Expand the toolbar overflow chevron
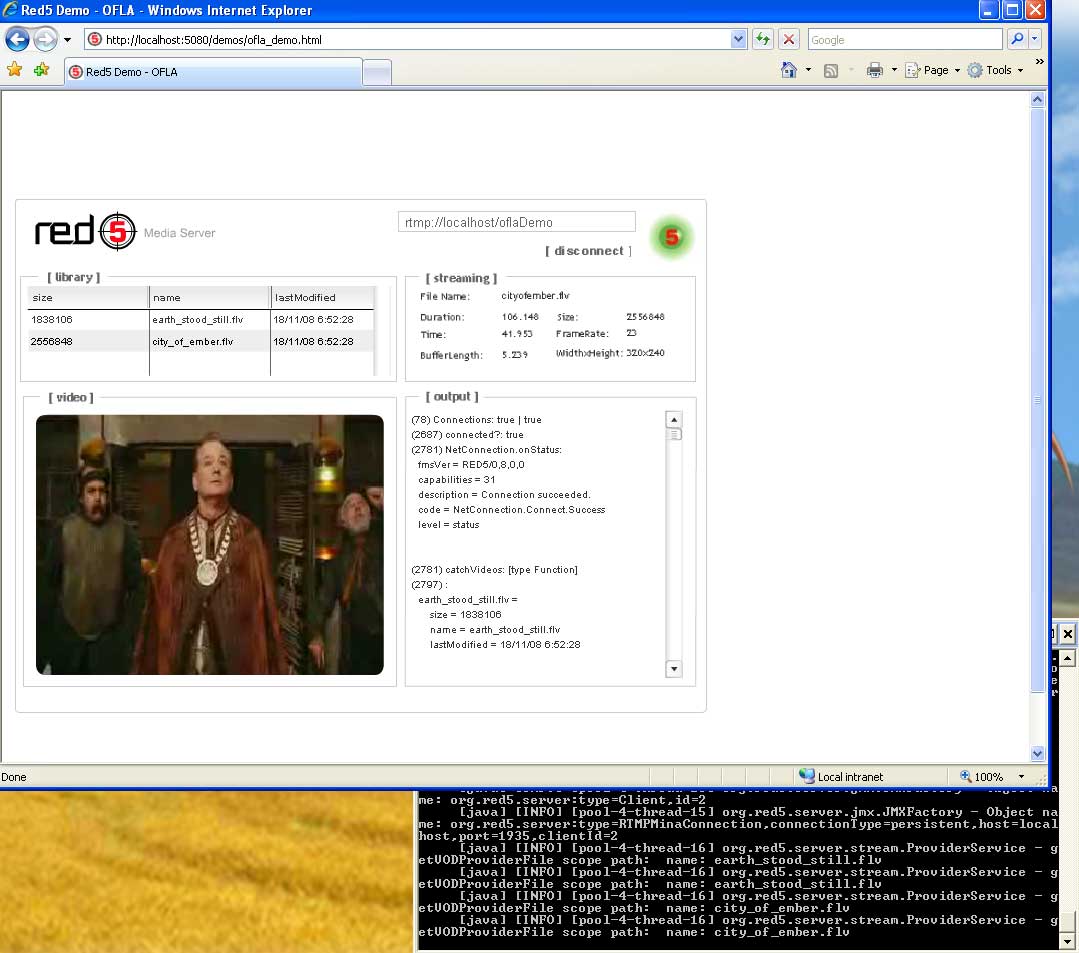The width and height of the screenshot is (1079, 953). click(1039, 62)
